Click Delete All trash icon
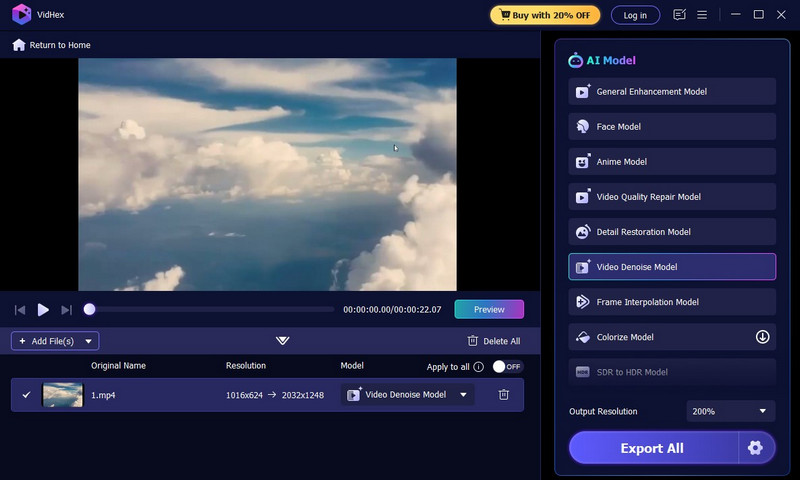 coord(472,341)
